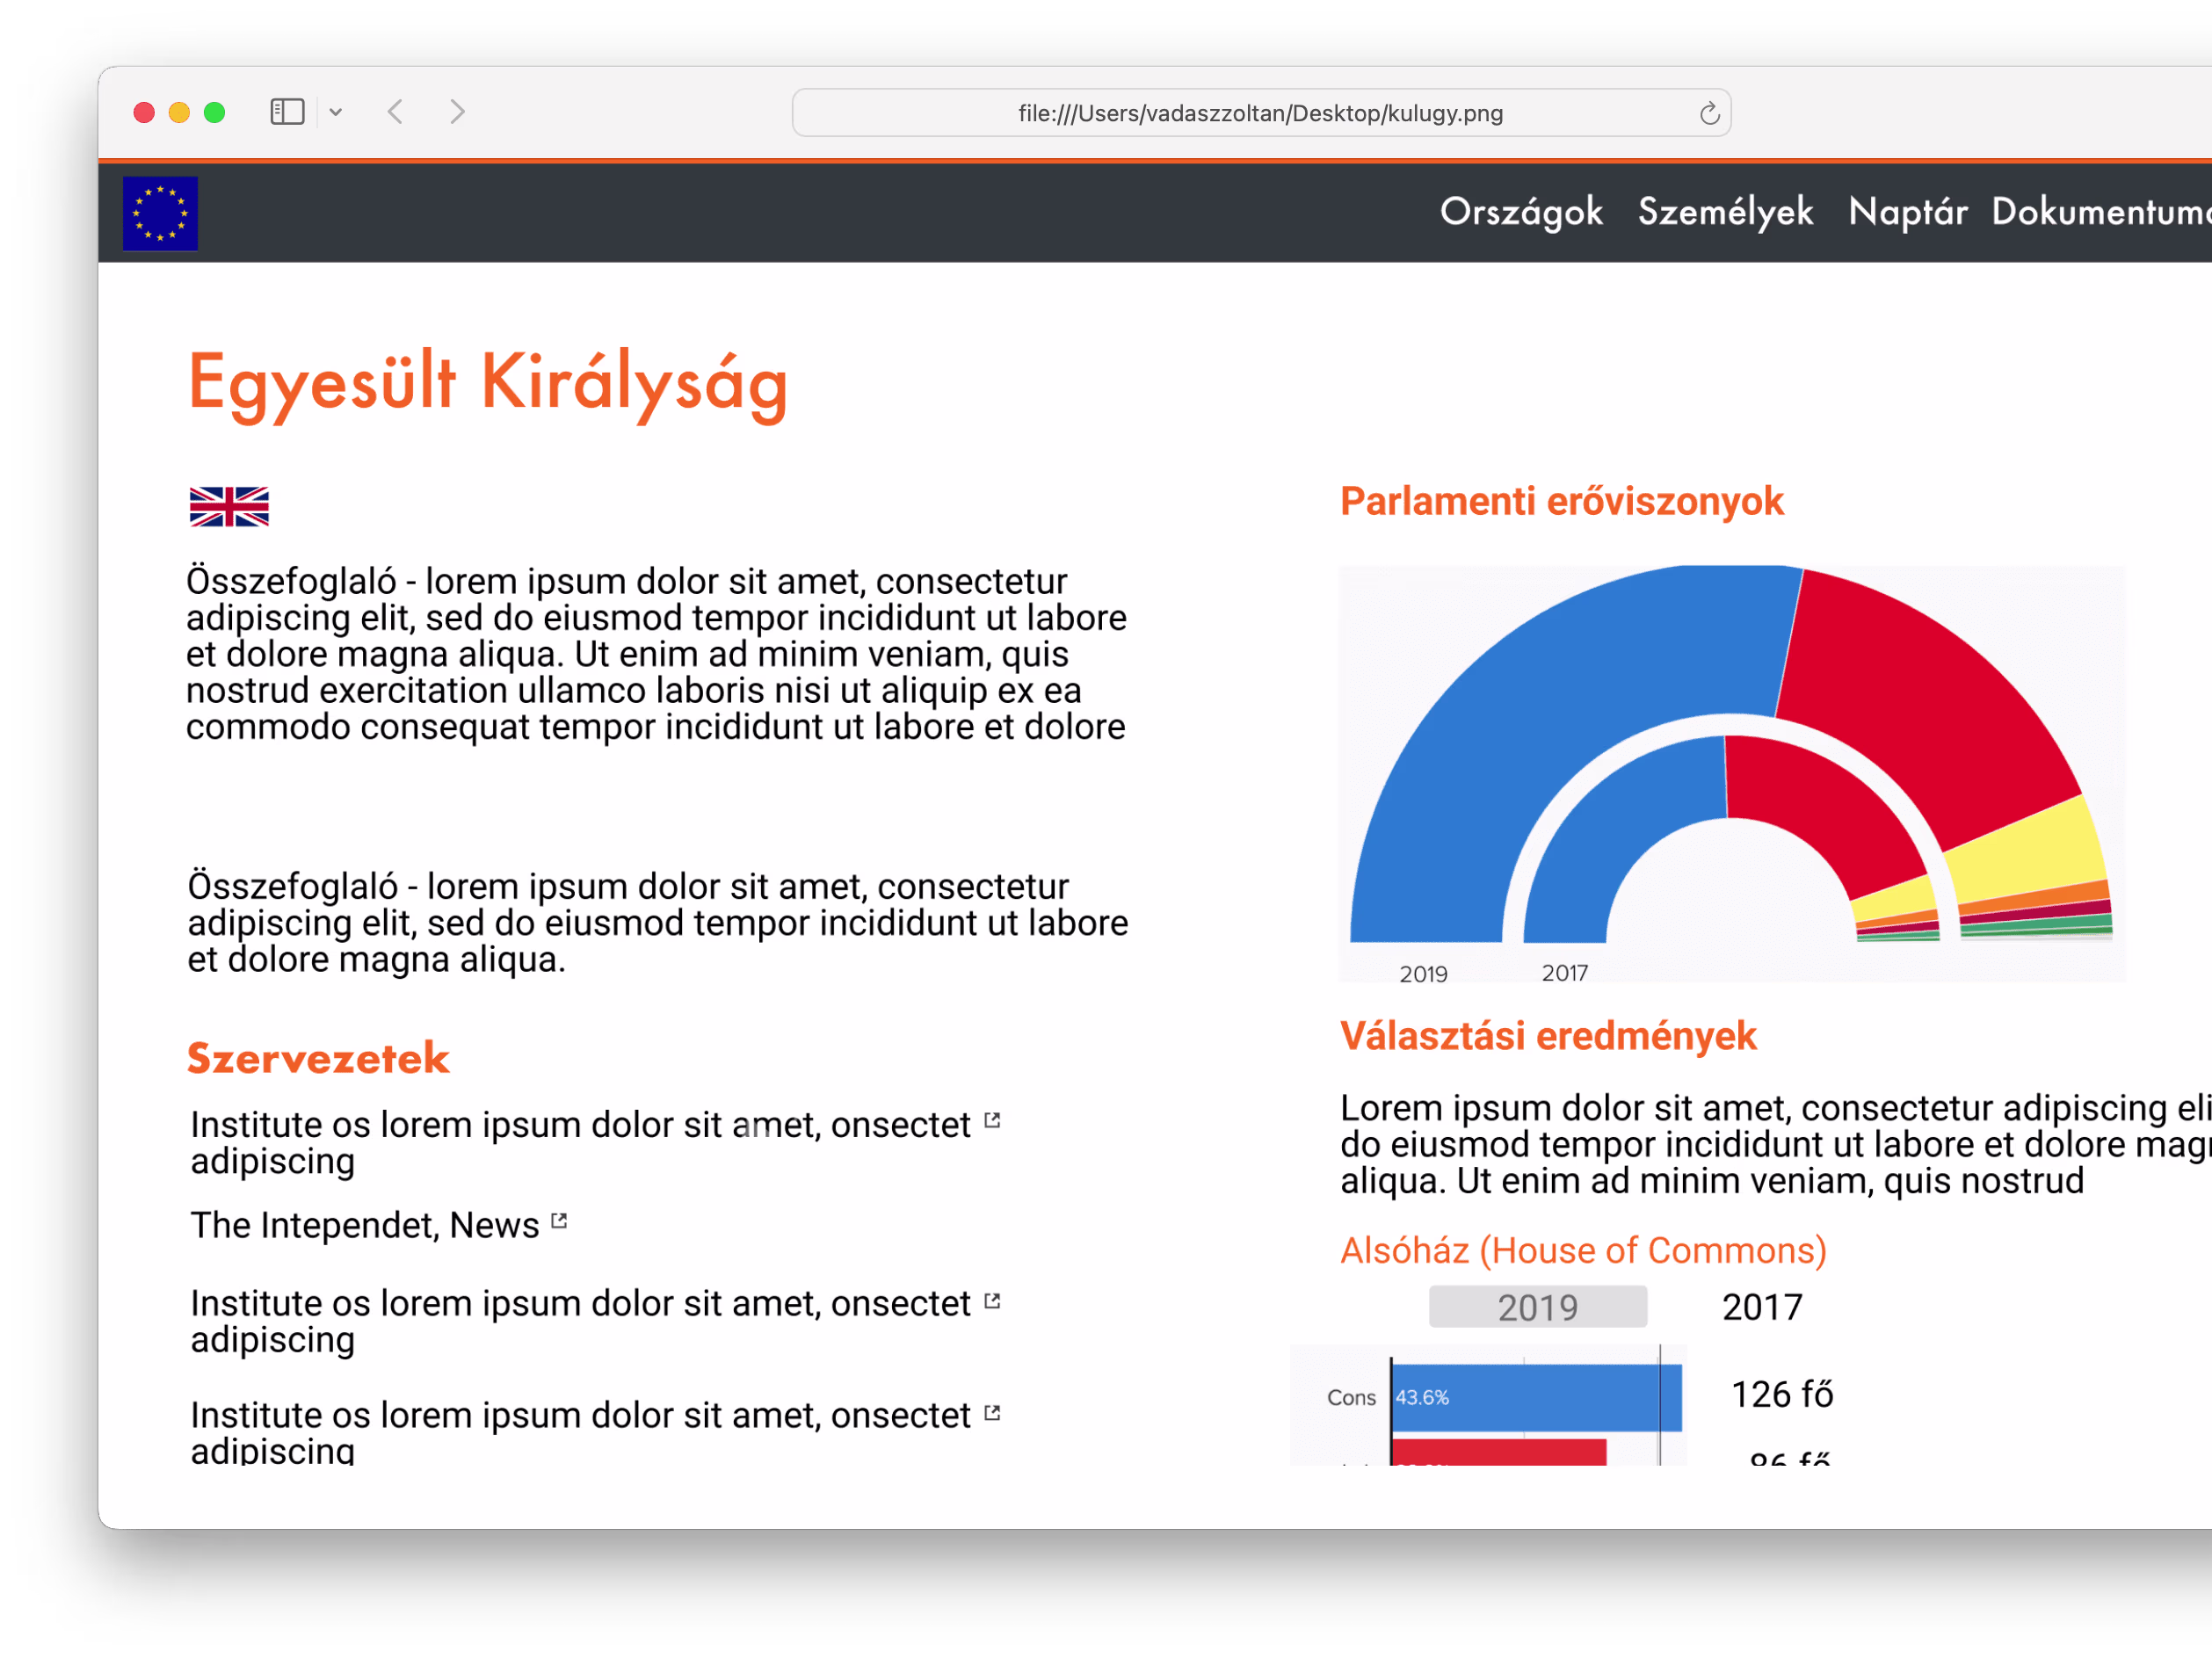
Task: Click the browser forward arrow
Action: point(457,112)
